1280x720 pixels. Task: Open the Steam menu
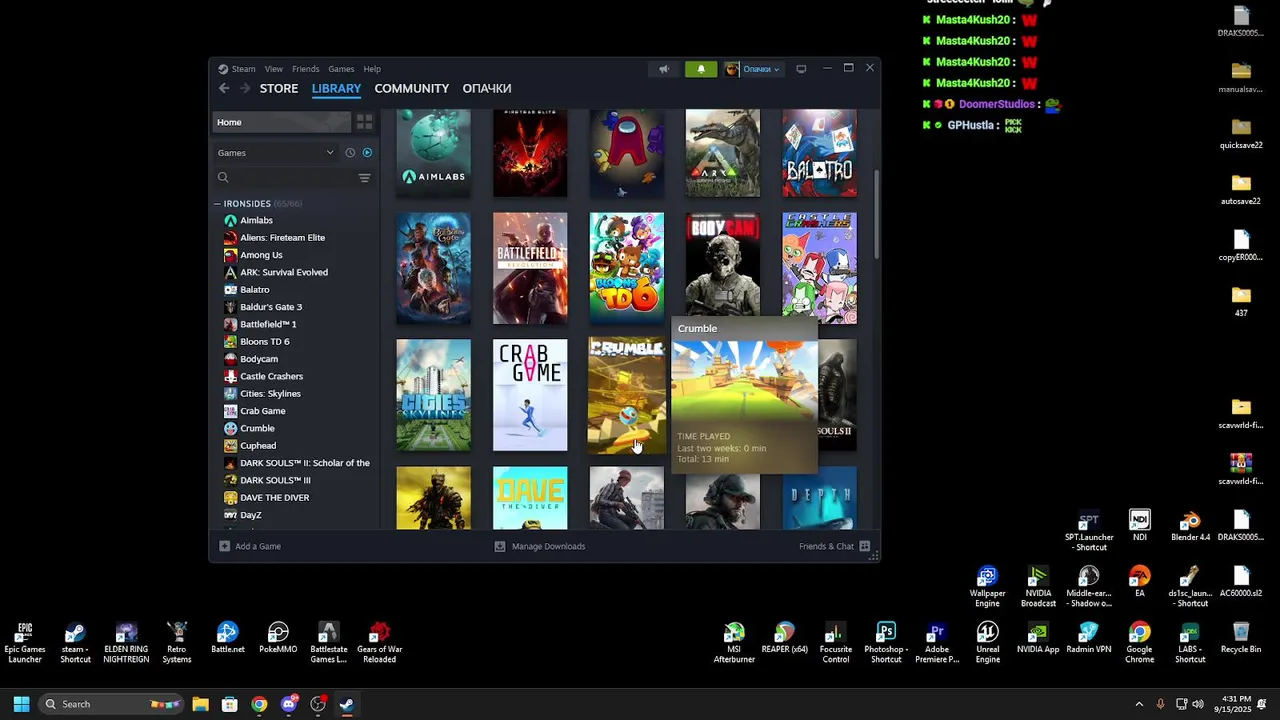tap(243, 69)
